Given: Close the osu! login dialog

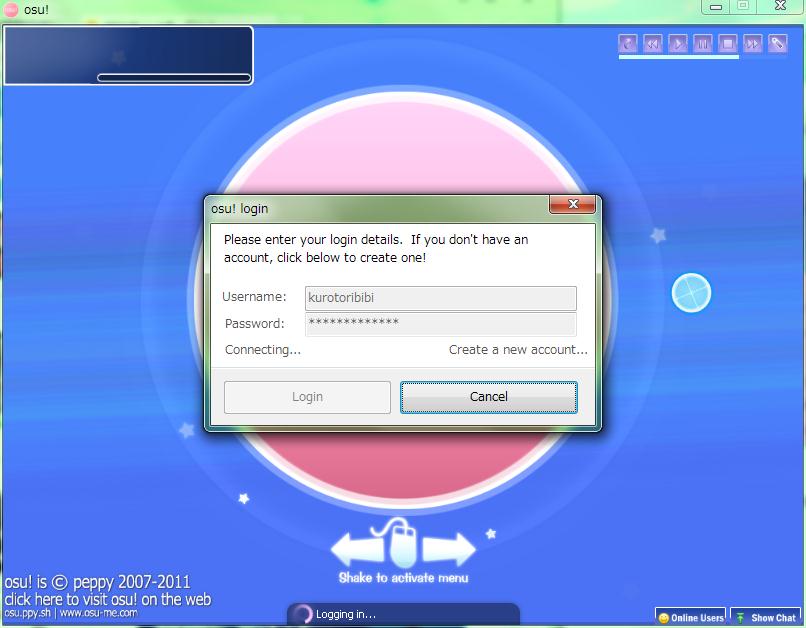Looking at the screenshot, I should point(573,204).
